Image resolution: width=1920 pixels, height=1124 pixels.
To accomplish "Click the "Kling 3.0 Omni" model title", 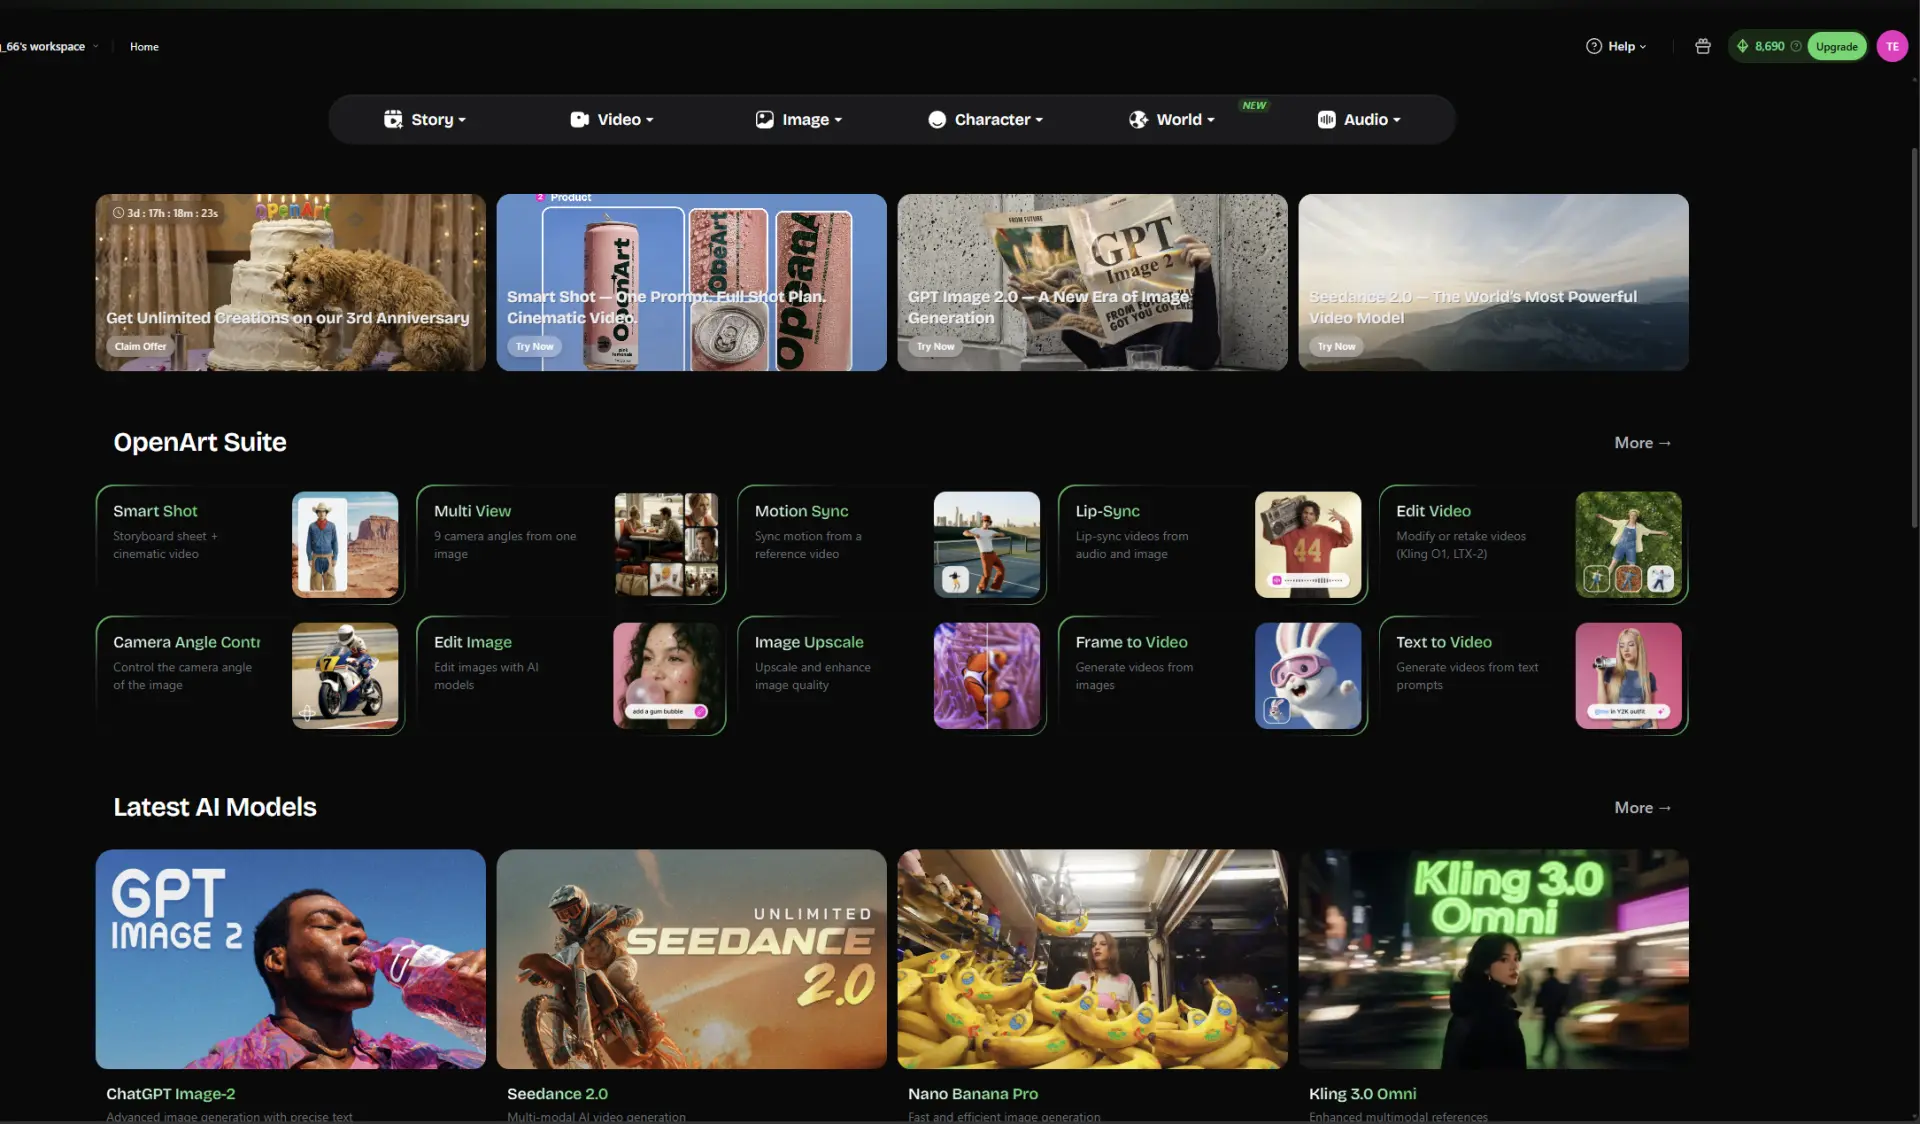I will coord(1362,1094).
